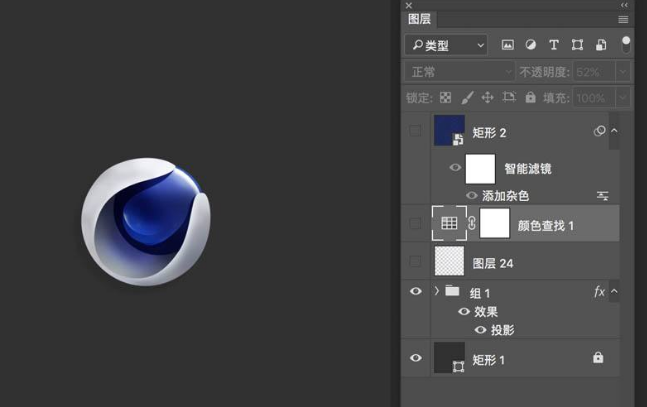Click the 颜色查找 1 layer name
Screen dimensions: 647x407
(x=545, y=225)
